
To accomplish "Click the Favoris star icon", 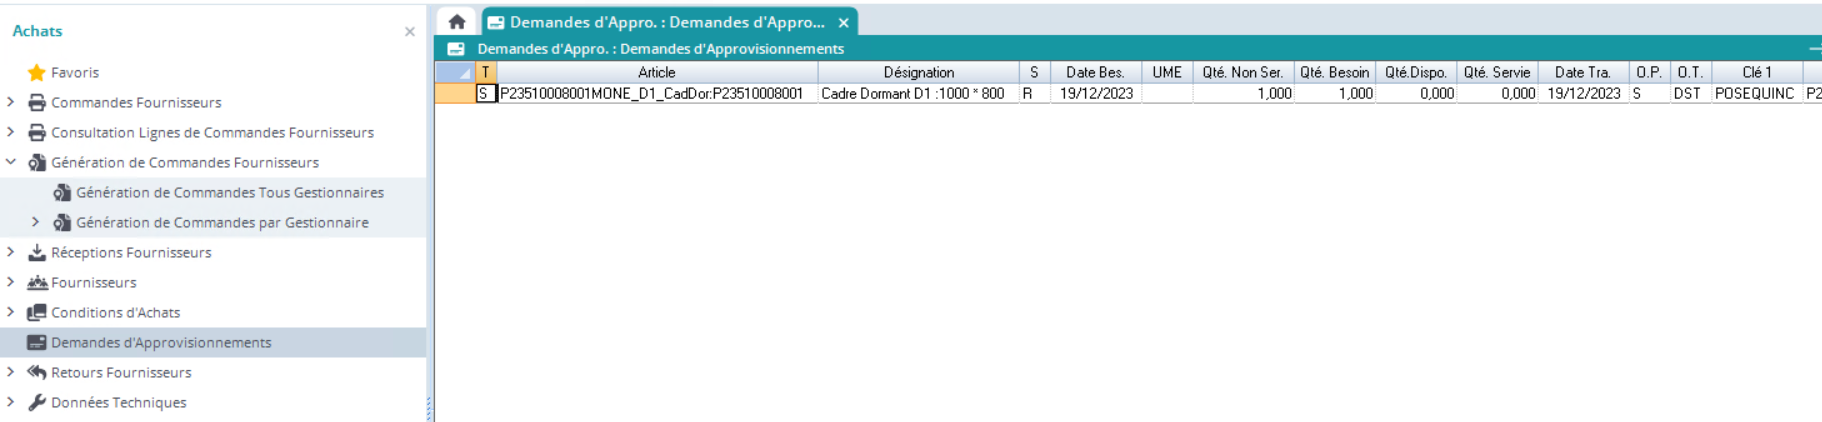I will coord(37,72).
